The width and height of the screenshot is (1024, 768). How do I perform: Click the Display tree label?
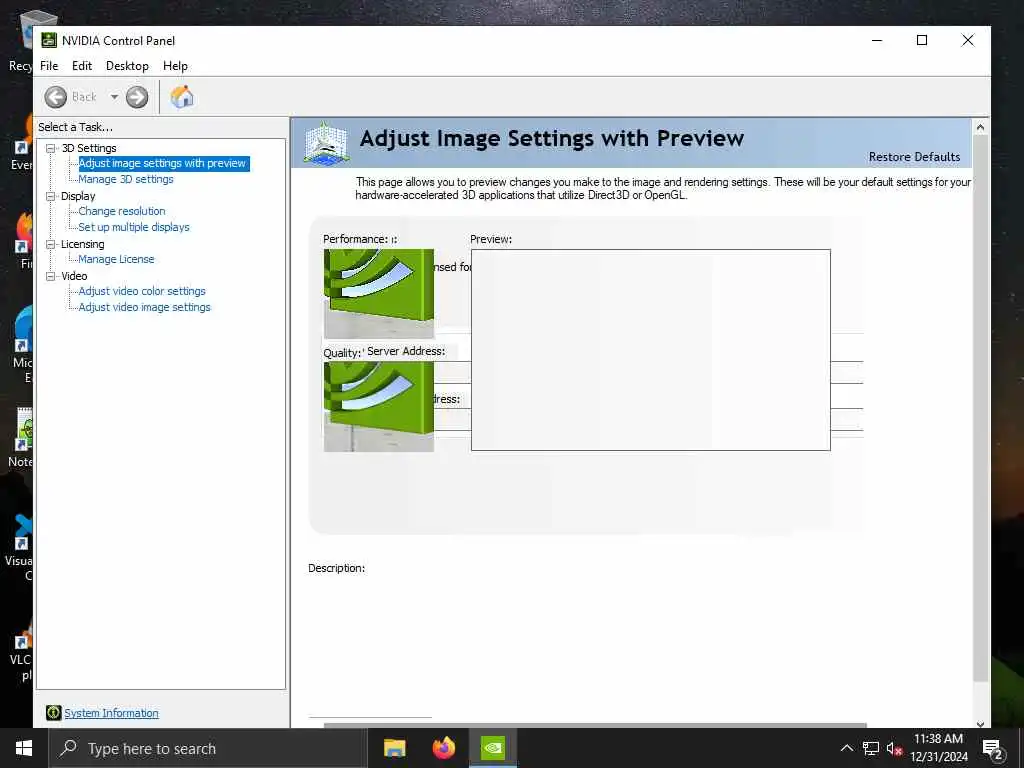[78, 196]
